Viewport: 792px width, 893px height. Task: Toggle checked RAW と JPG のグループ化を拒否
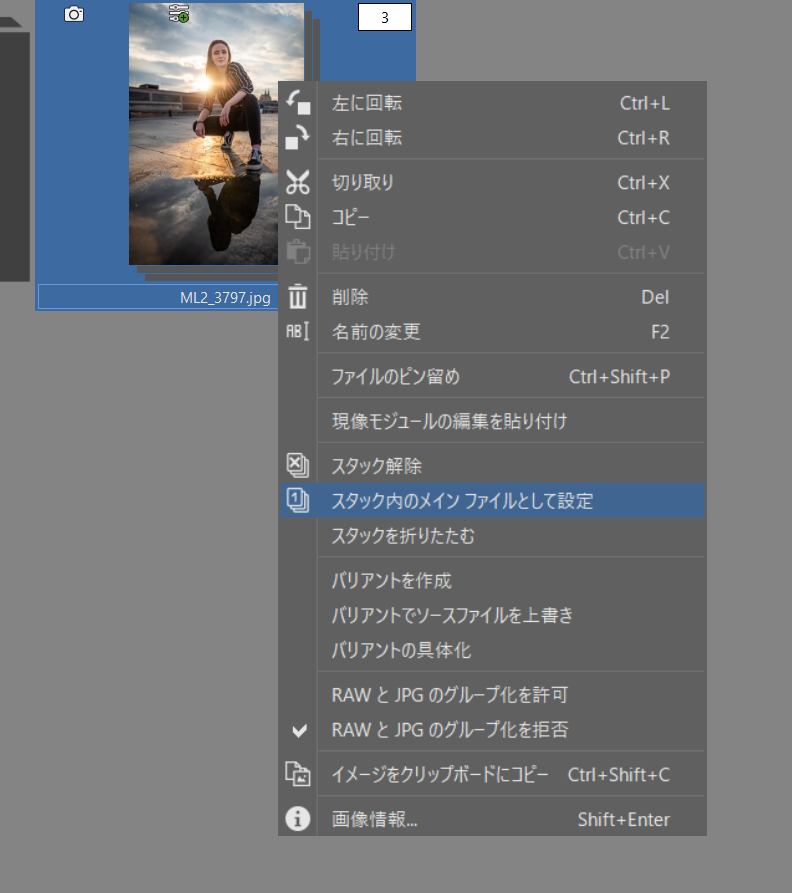click(x=493, y=730)
